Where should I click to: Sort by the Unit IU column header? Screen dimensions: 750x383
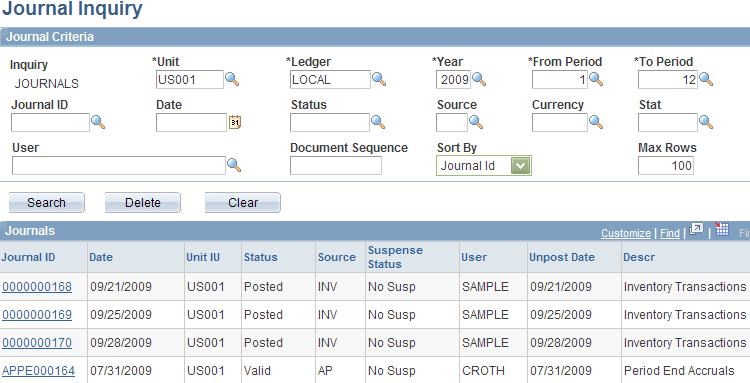point(203,257)
